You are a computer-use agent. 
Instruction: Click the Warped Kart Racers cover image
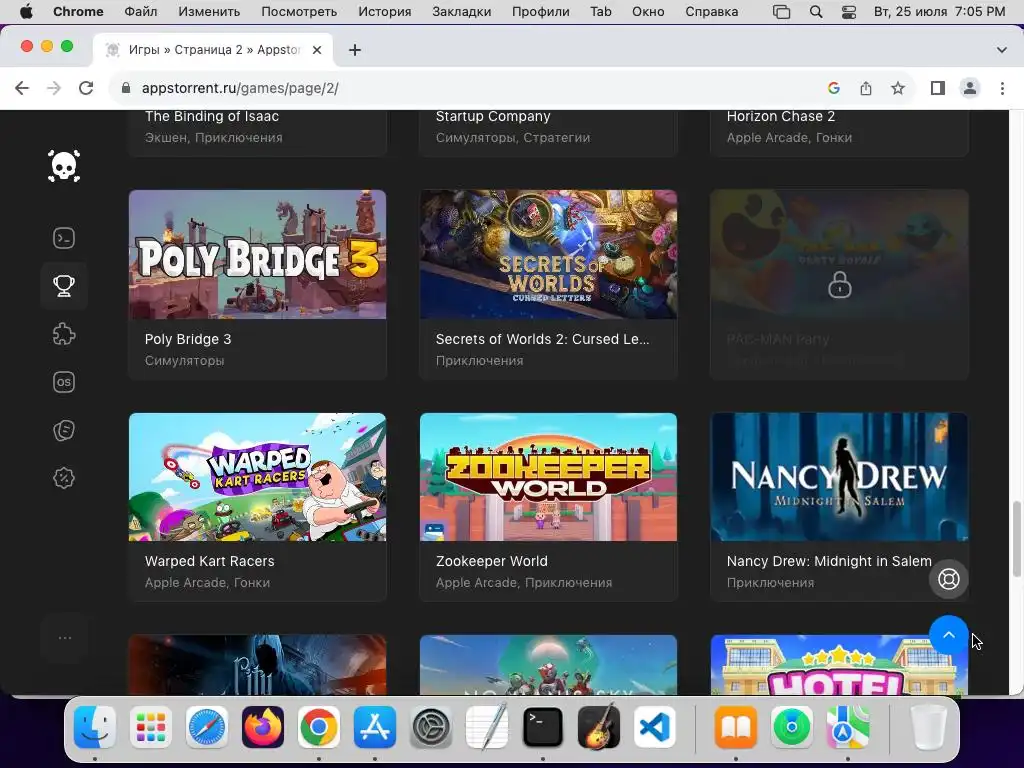[257, 477]
